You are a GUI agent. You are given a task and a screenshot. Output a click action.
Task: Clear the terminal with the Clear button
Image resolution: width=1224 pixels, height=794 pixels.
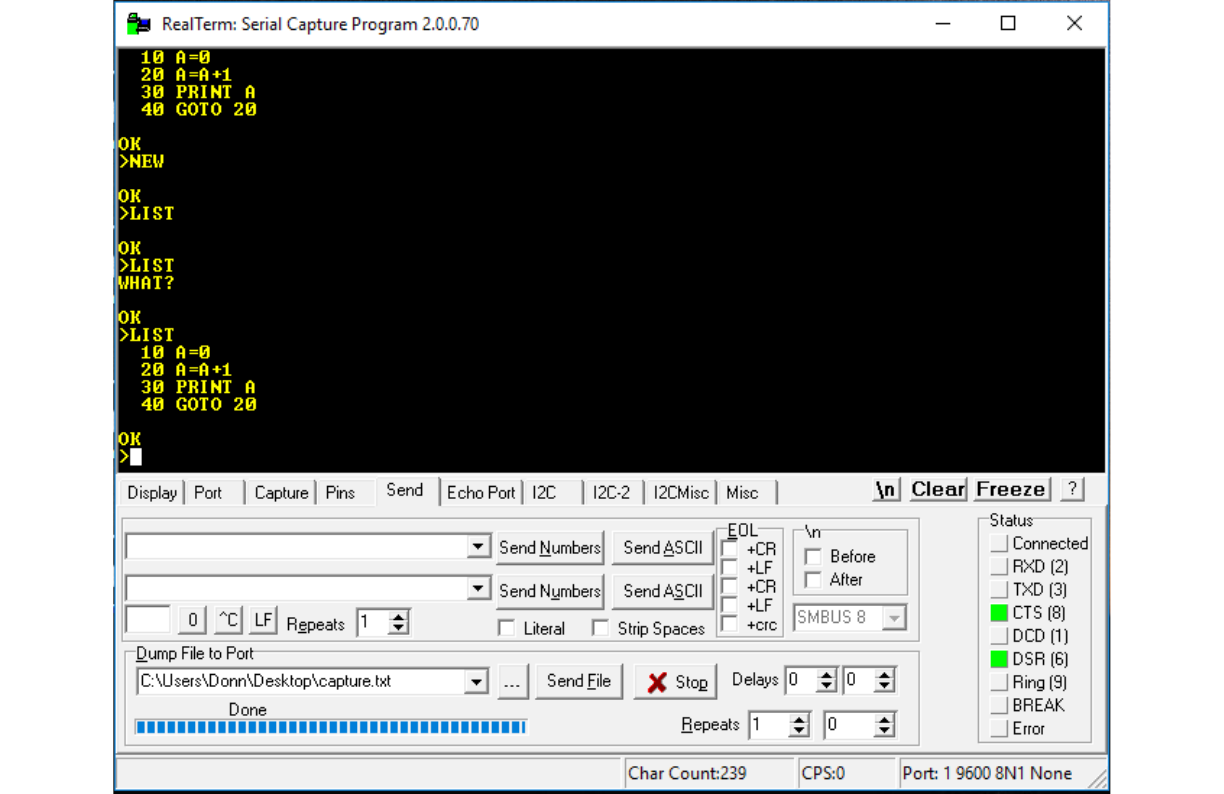(938, 489)
